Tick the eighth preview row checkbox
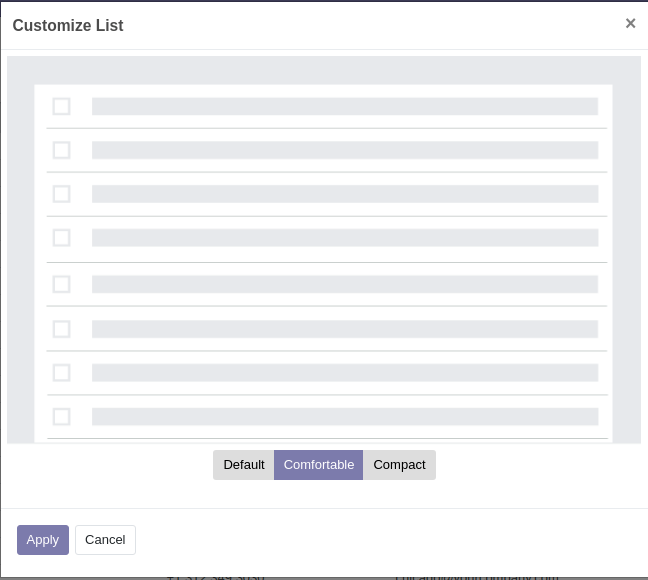 tap(62, 417)
